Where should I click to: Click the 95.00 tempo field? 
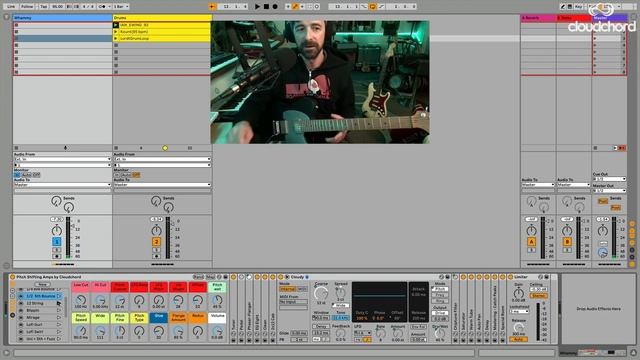point(58,7)
